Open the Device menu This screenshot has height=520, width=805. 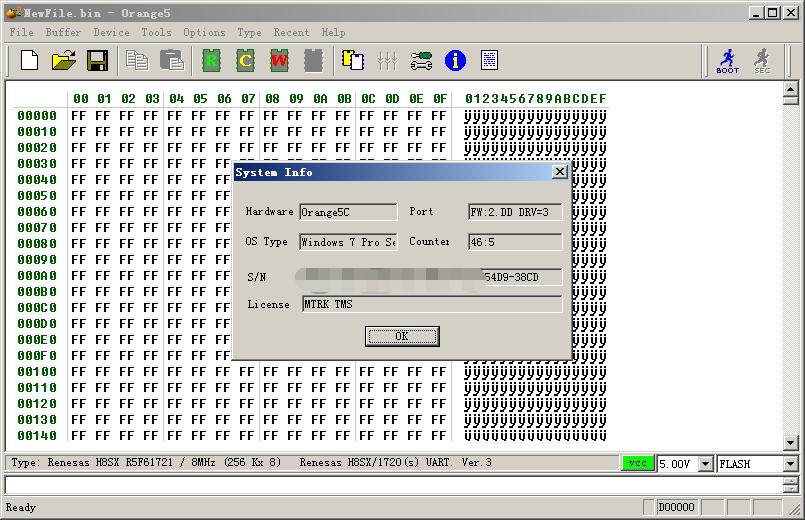click(111, 32)
